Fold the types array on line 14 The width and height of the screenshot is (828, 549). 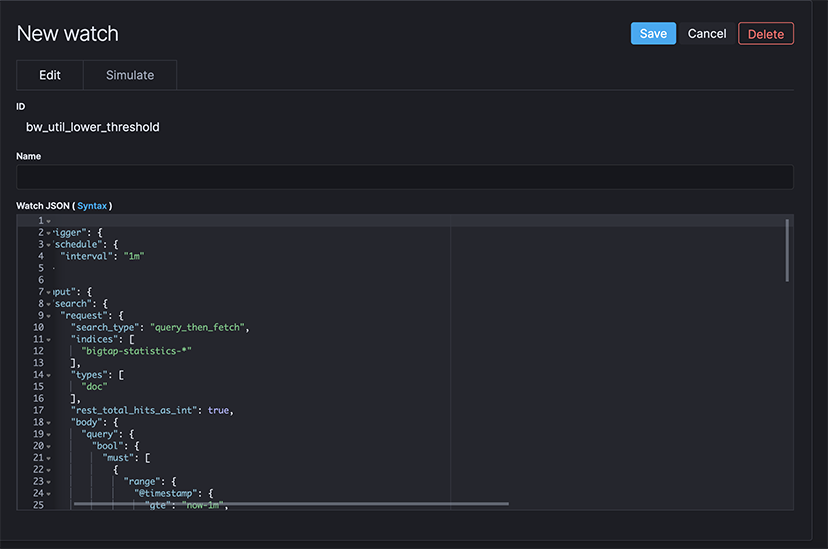click(49, 375)
